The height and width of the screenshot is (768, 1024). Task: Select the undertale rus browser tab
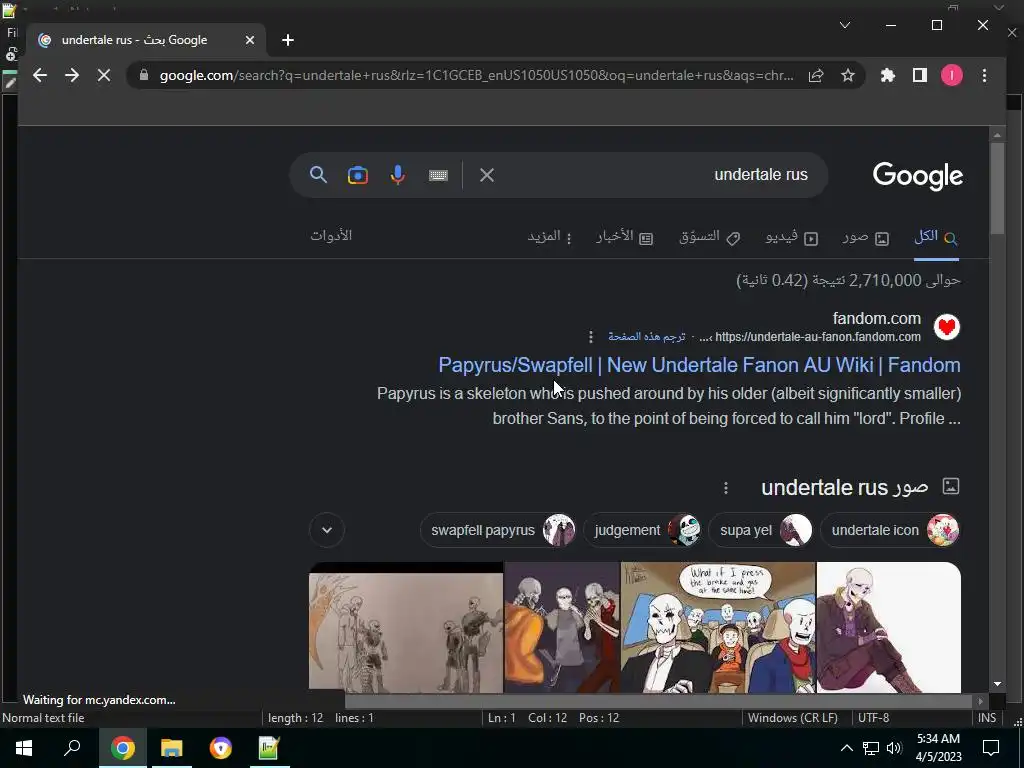[x=146, y=40]
